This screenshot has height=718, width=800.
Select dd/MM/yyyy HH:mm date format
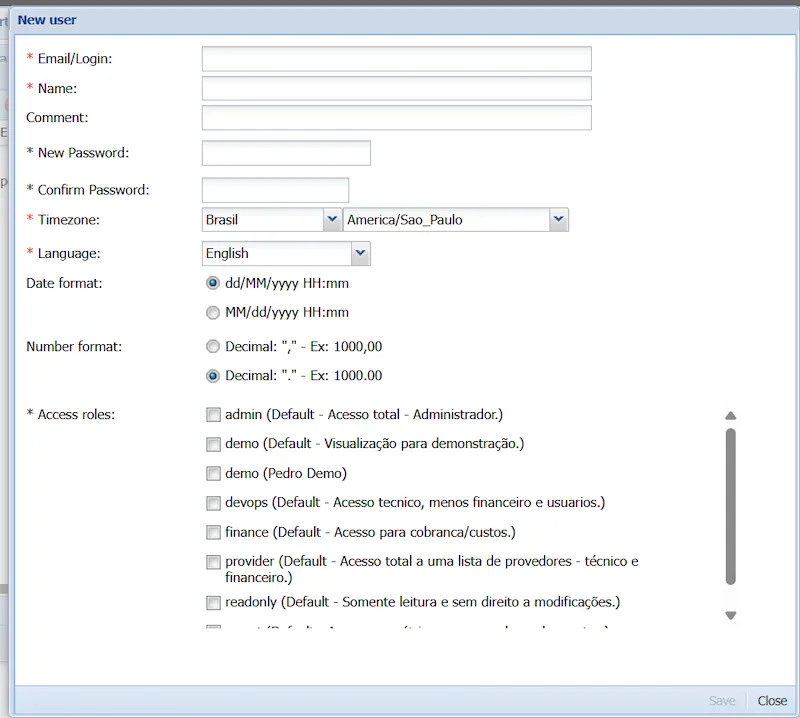click(213, 283)
